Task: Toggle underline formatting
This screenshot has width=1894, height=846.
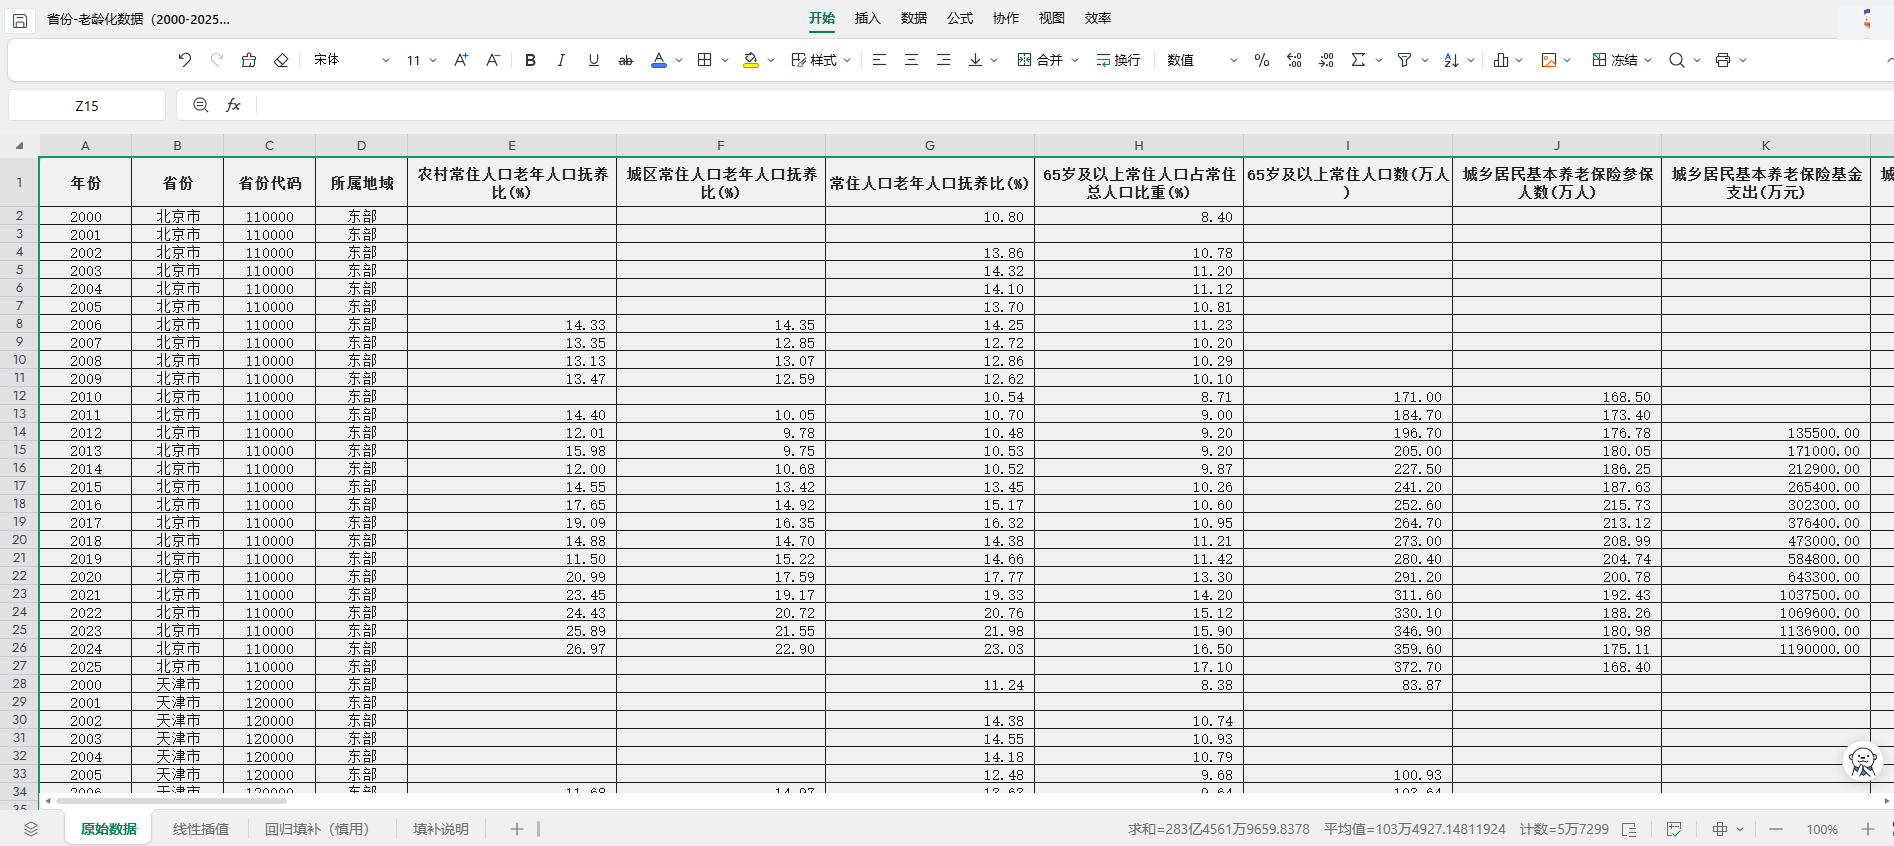Action: pyautogui.click(x=594, y=60)
